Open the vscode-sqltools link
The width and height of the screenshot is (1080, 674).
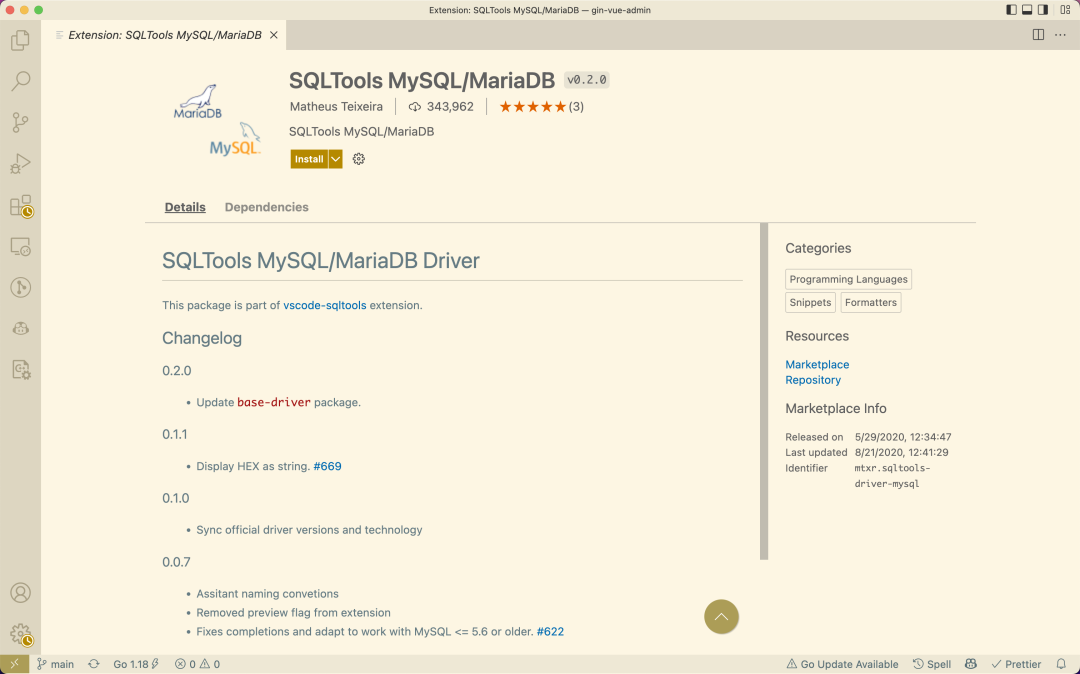[324, 305]
